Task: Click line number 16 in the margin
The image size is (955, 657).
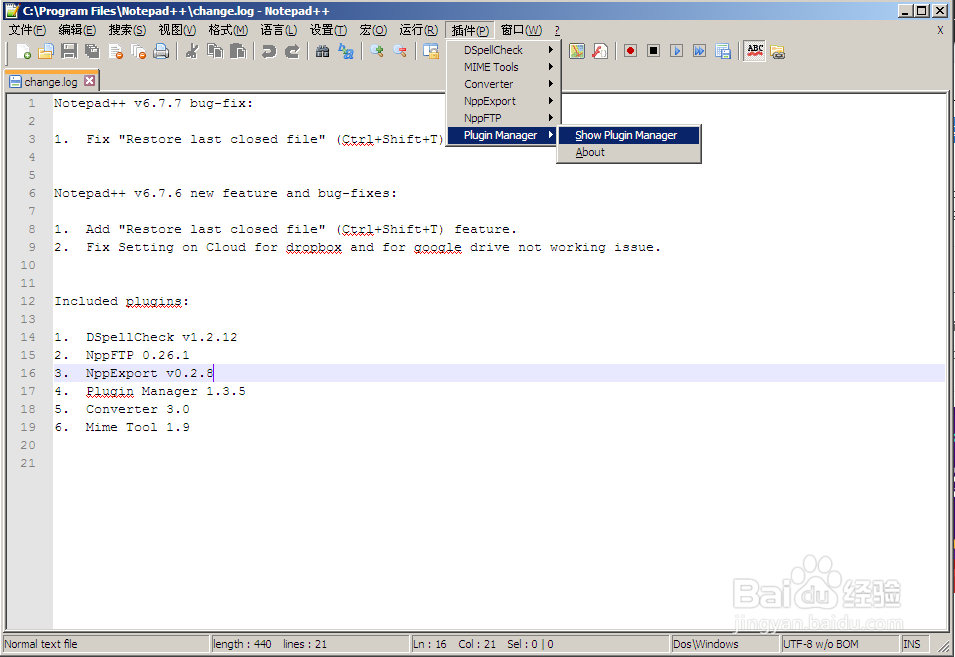Action: [28, 373]
